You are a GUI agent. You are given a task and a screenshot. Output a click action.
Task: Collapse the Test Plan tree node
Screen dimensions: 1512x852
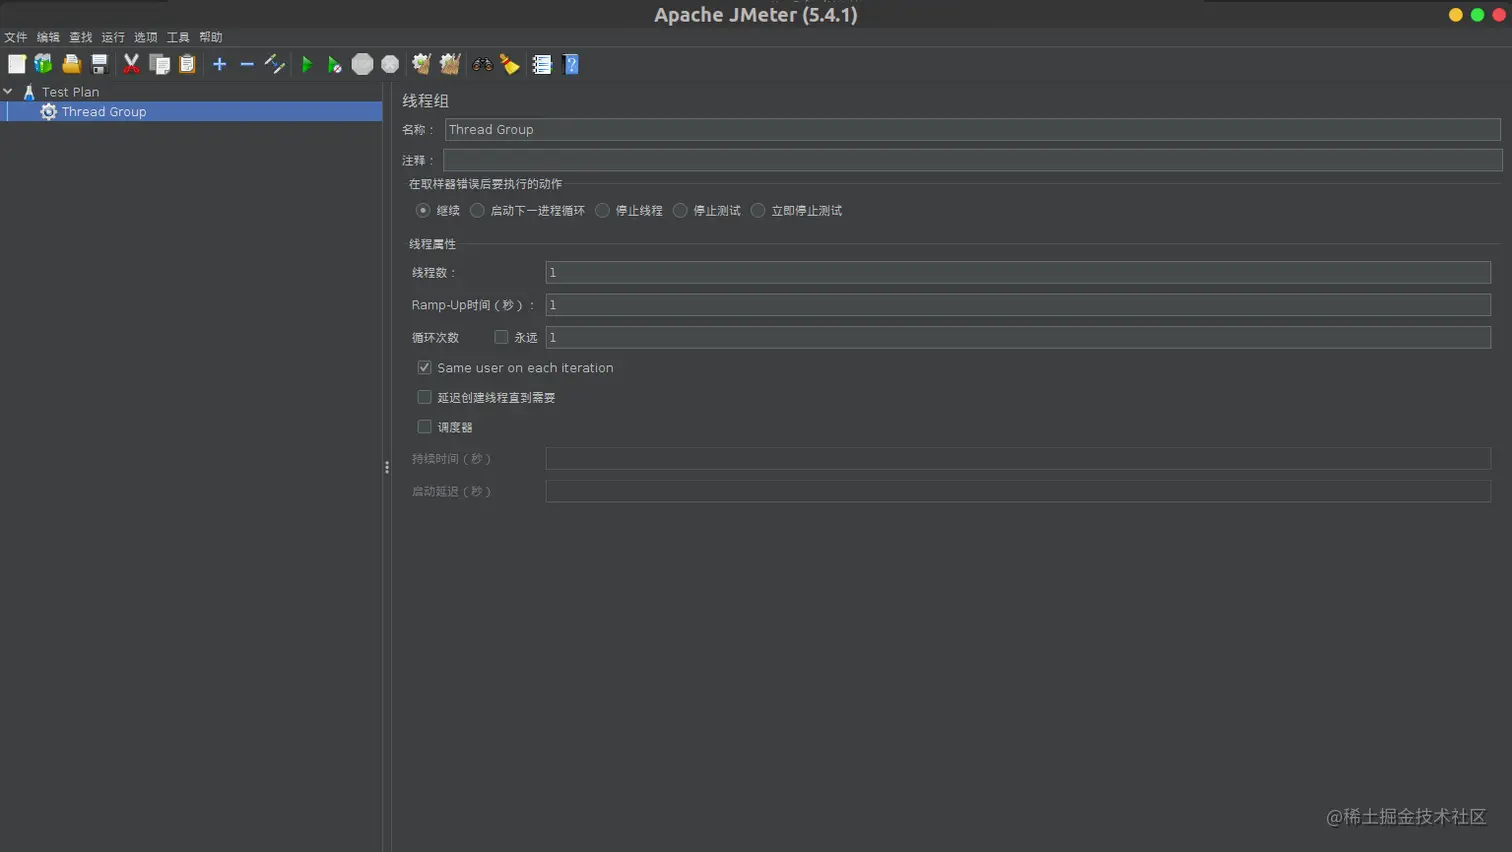pyautogui.click(x=8, y=91)
